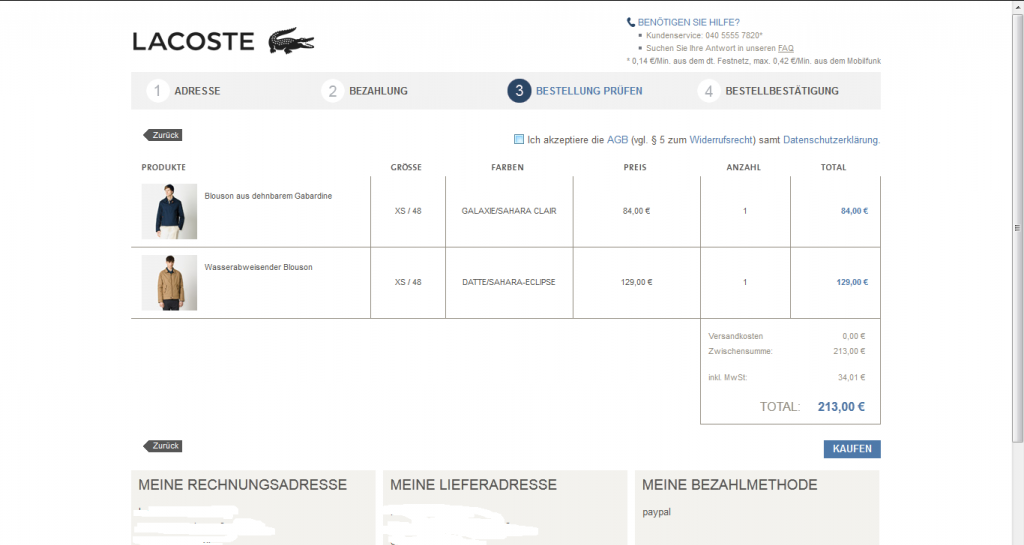1024x545 pixels.
Task: Click the navy Gabardine blouson thumbnail
Action: pos(169,211)
